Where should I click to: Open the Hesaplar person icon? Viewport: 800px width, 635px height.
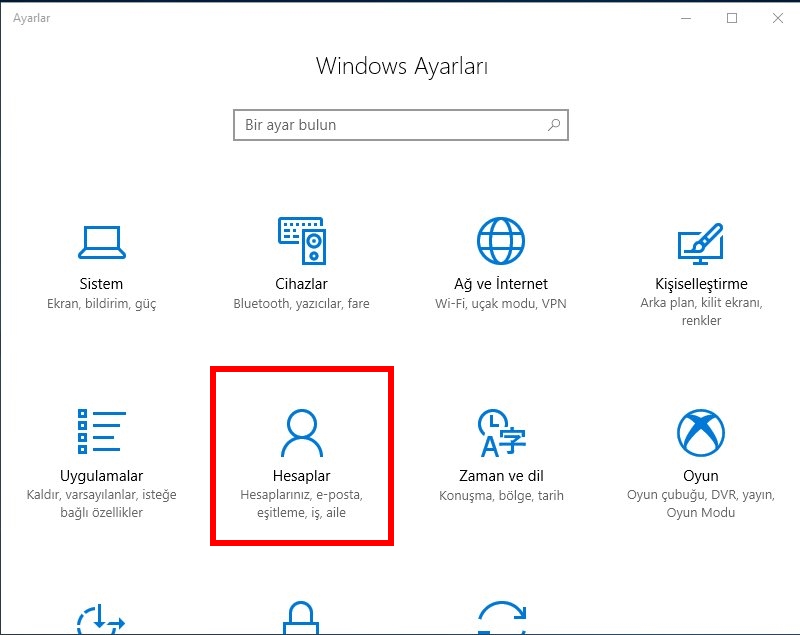coord(302,433)
